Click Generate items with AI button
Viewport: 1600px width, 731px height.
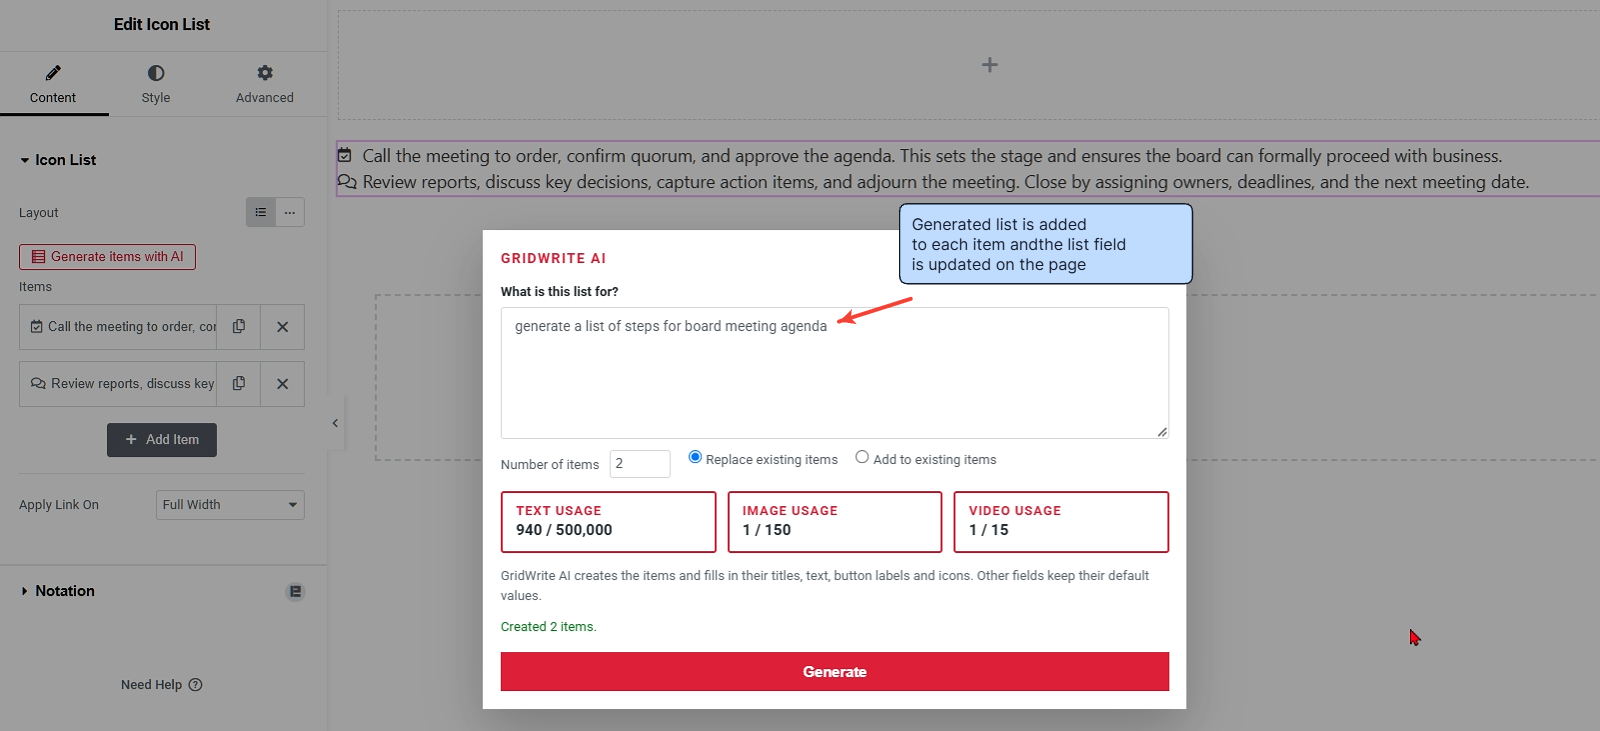click(x=107, y=257)
